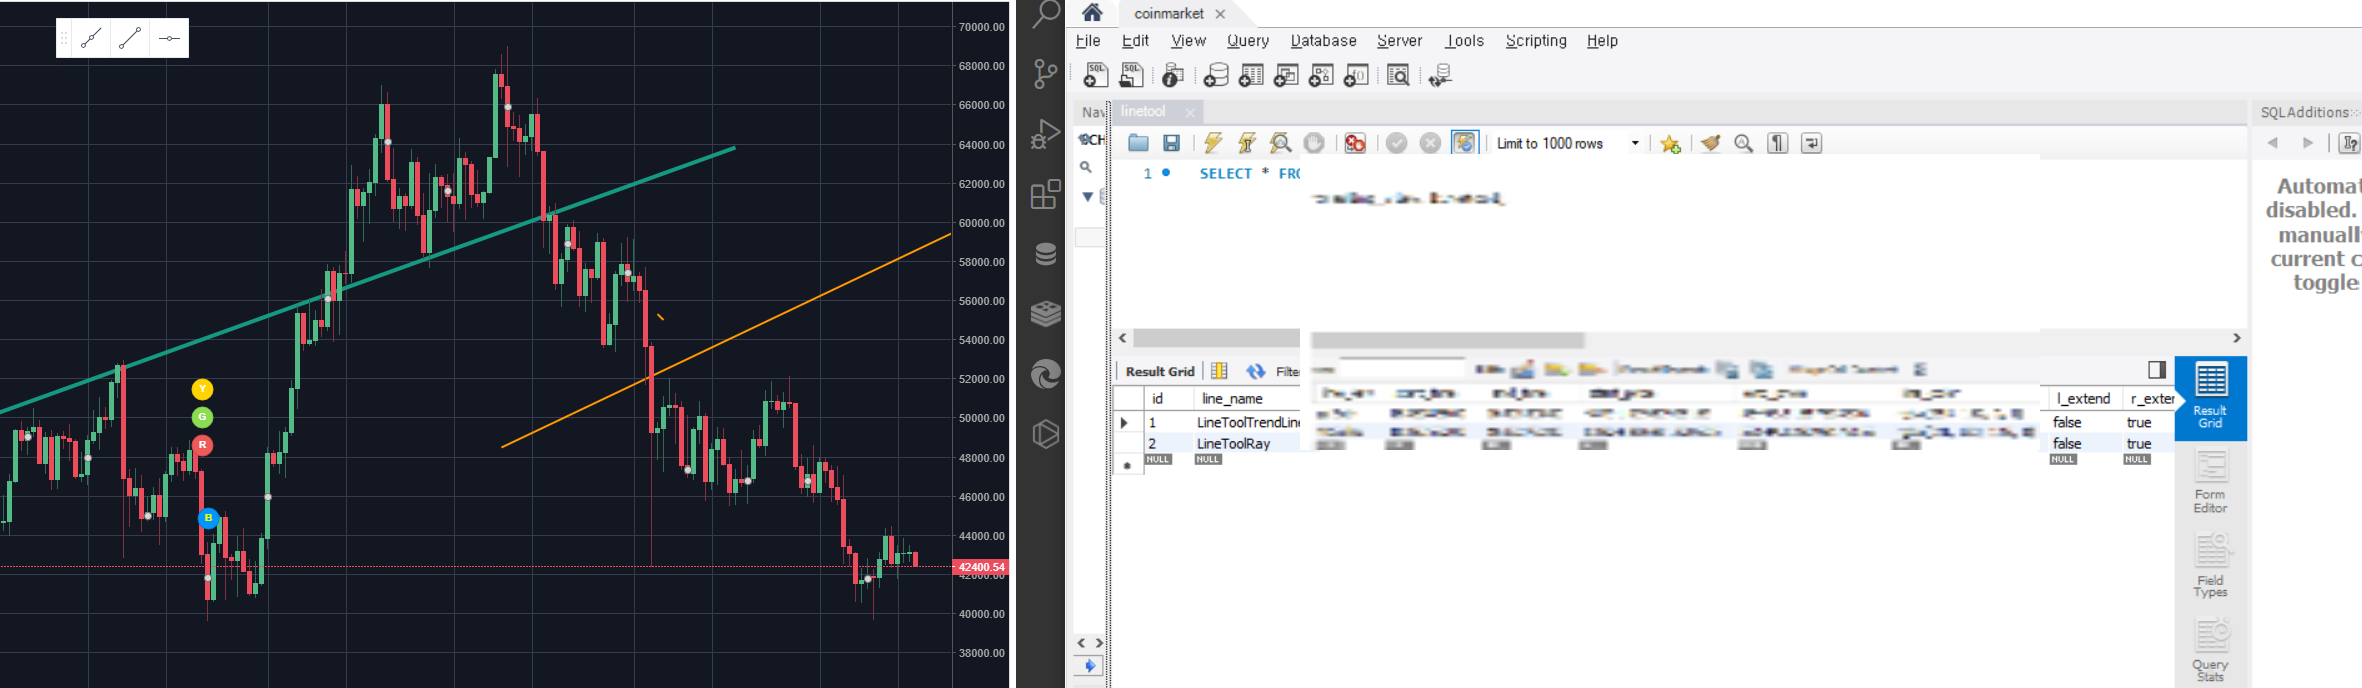
Task: Open the schema inspector icon
Action: click(x=1174, y=75)
